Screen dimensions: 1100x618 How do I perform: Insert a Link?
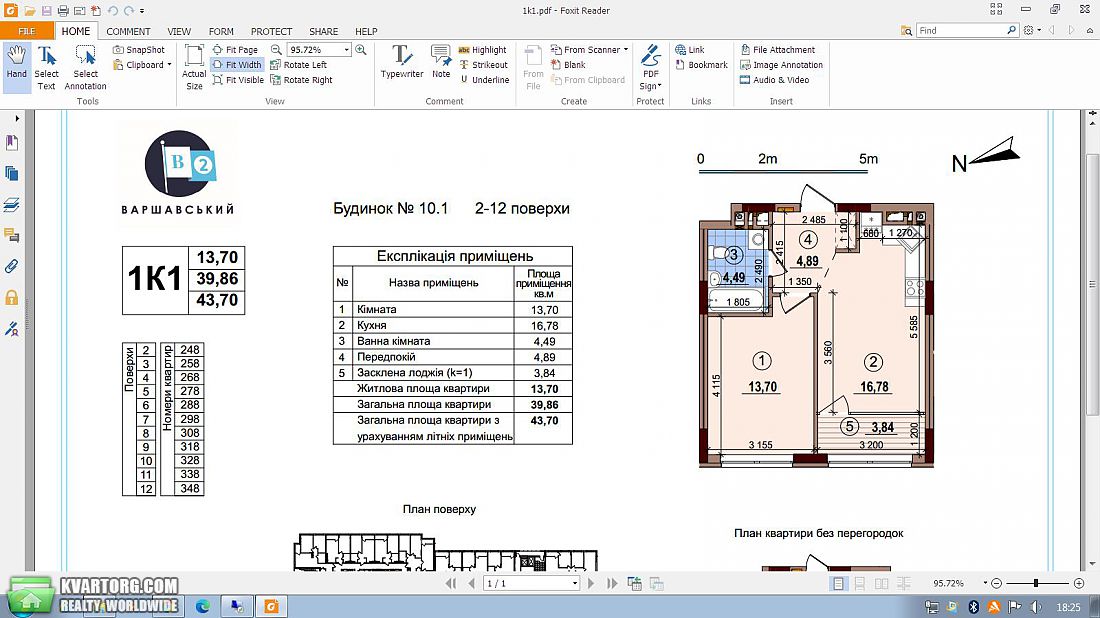pyautogui.click(x=690, y=50)
